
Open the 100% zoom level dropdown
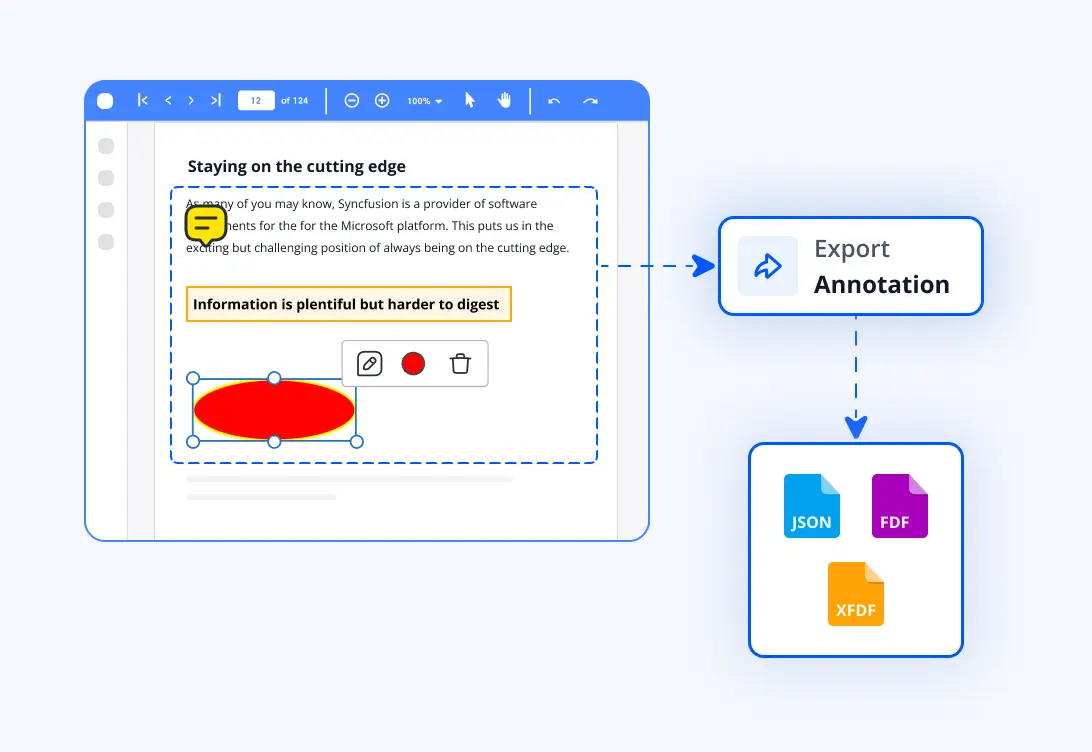(420, 100)
